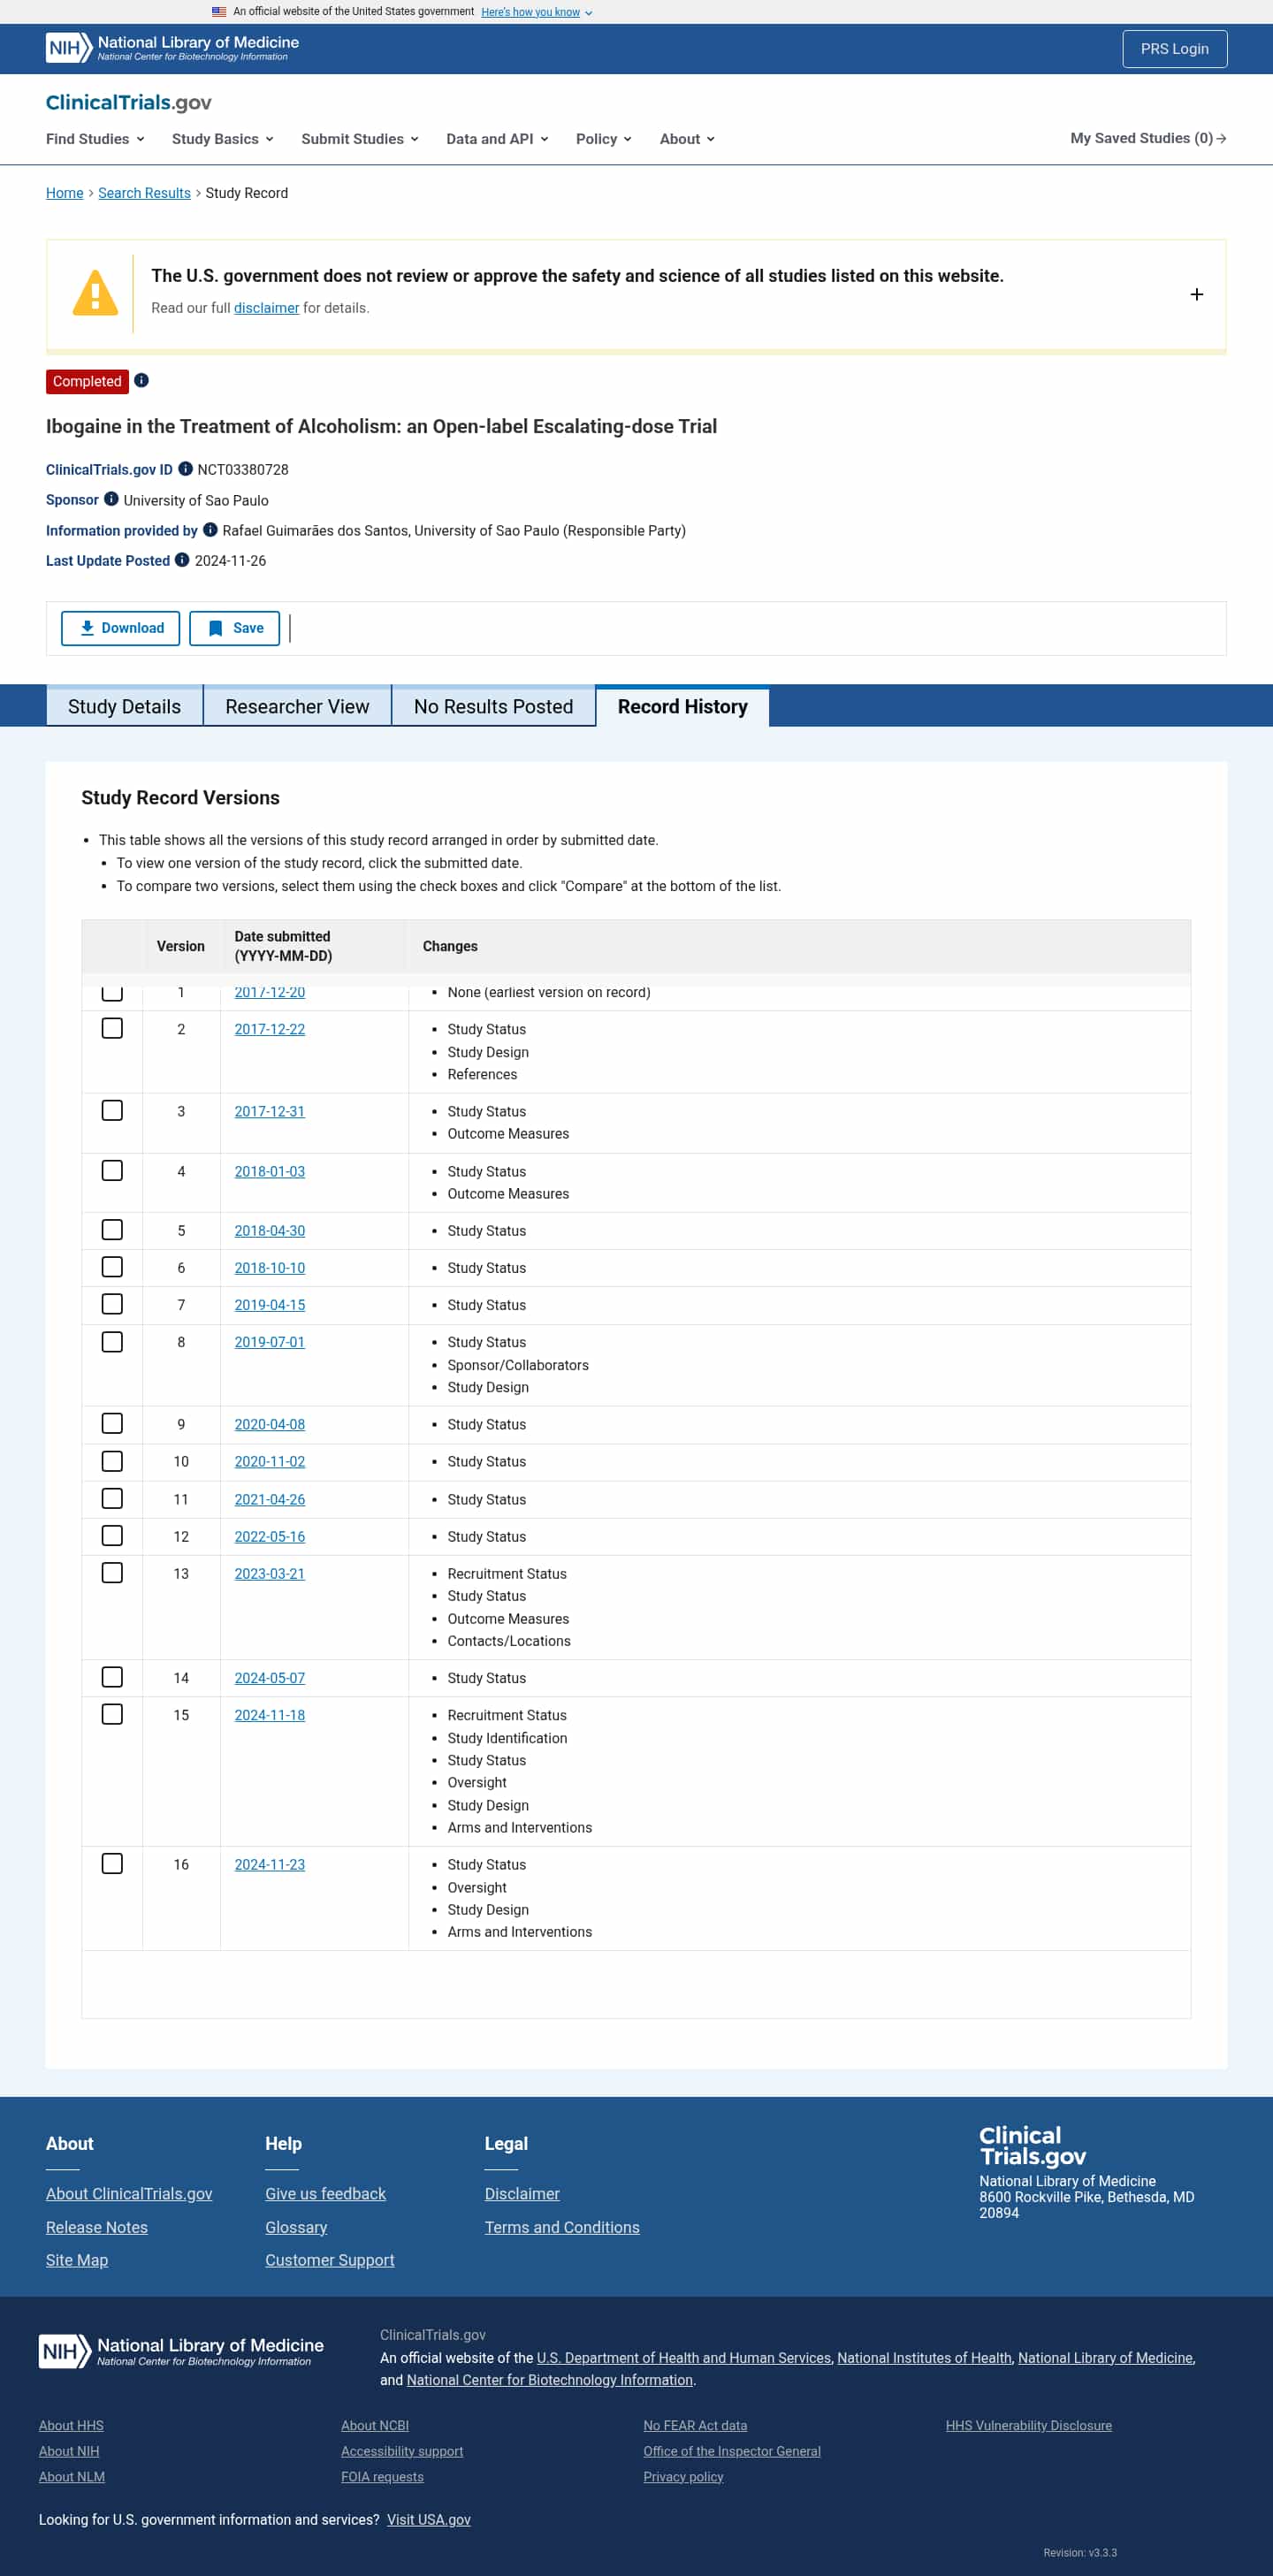Click the info icon beside ClinicalTrials.gov ID
The height and width of the screenshot is (2576, 1273).
tap(185, 468)
